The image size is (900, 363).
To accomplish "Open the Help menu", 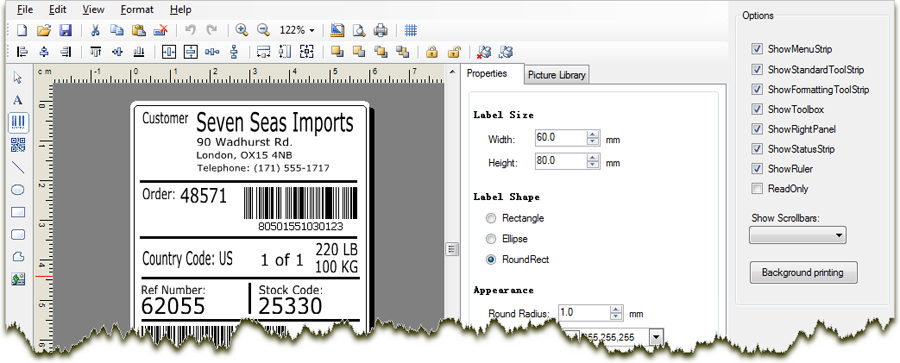I will point(181,9).
